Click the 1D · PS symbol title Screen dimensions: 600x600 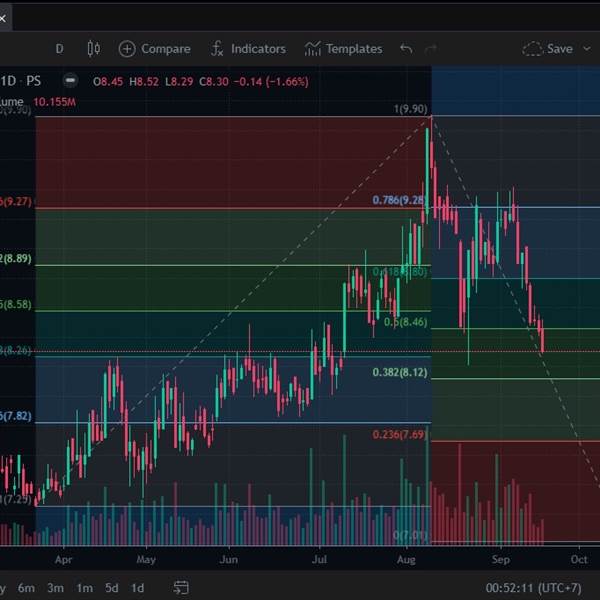[x=21, y=81]
